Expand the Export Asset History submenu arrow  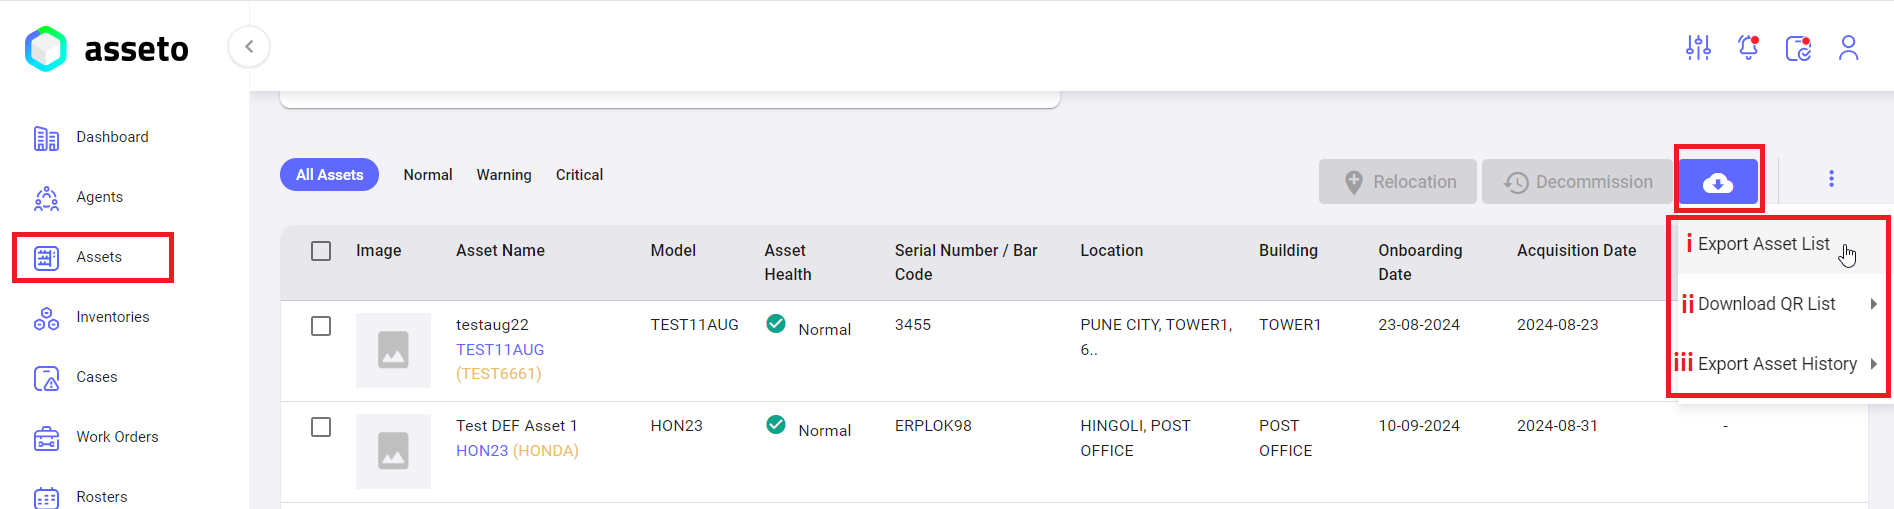[x=1873, y=364]
